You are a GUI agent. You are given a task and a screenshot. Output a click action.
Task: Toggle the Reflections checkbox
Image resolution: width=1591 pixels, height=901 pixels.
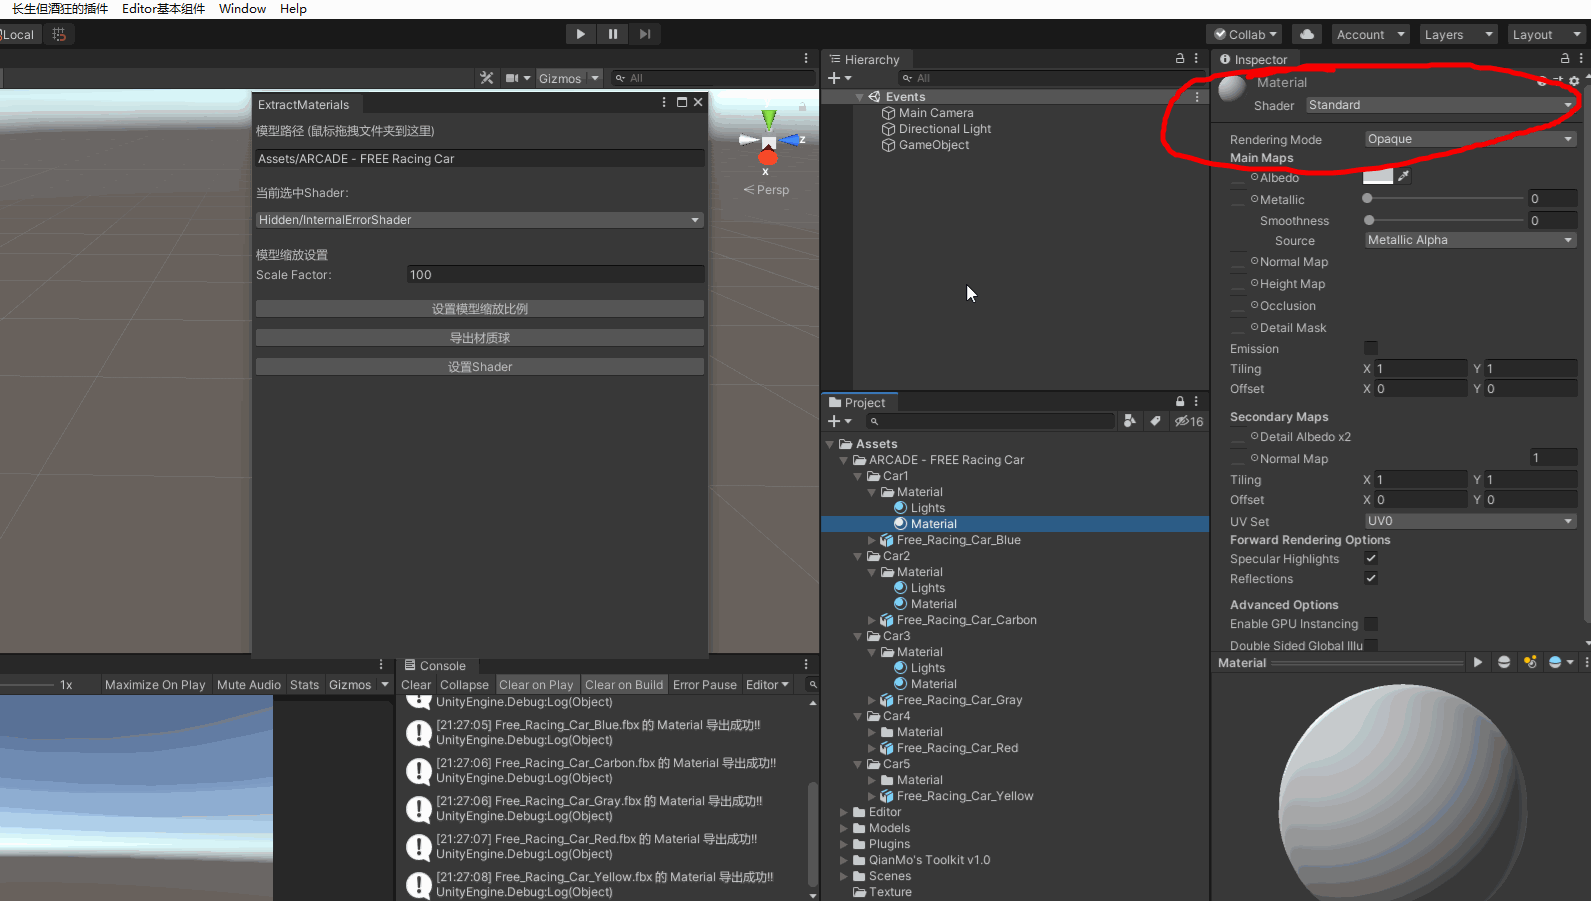pyautogui.click(x=1371, y=578)
